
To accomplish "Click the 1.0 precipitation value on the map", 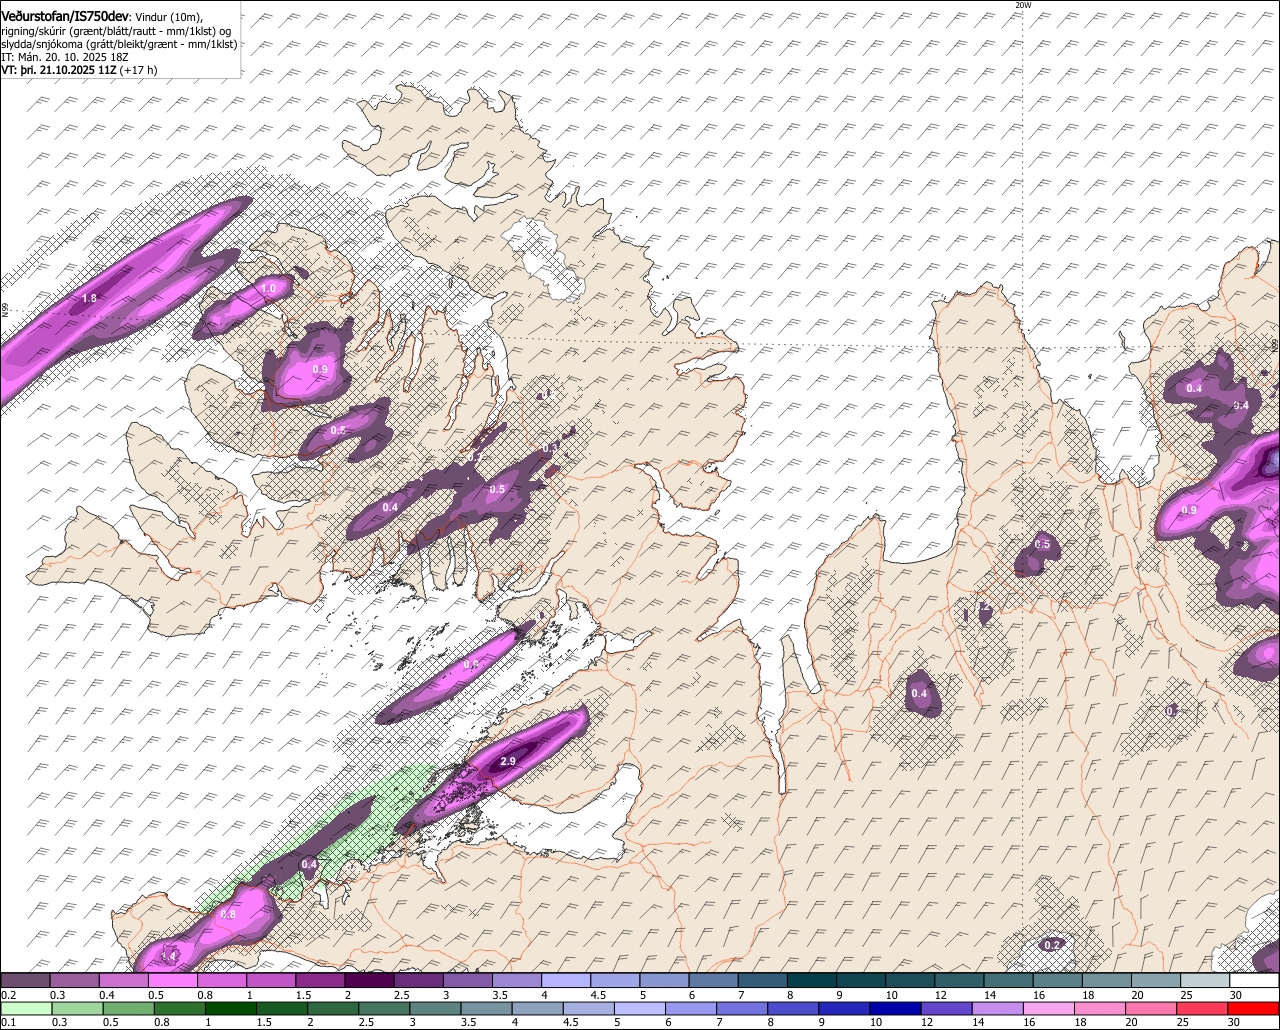I will [268, 289].
